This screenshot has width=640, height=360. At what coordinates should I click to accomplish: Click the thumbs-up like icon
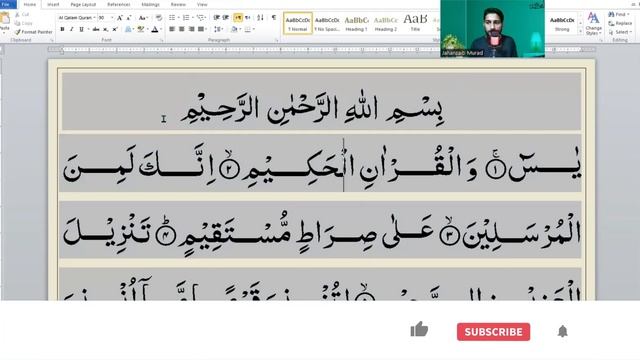pos(419,329)
